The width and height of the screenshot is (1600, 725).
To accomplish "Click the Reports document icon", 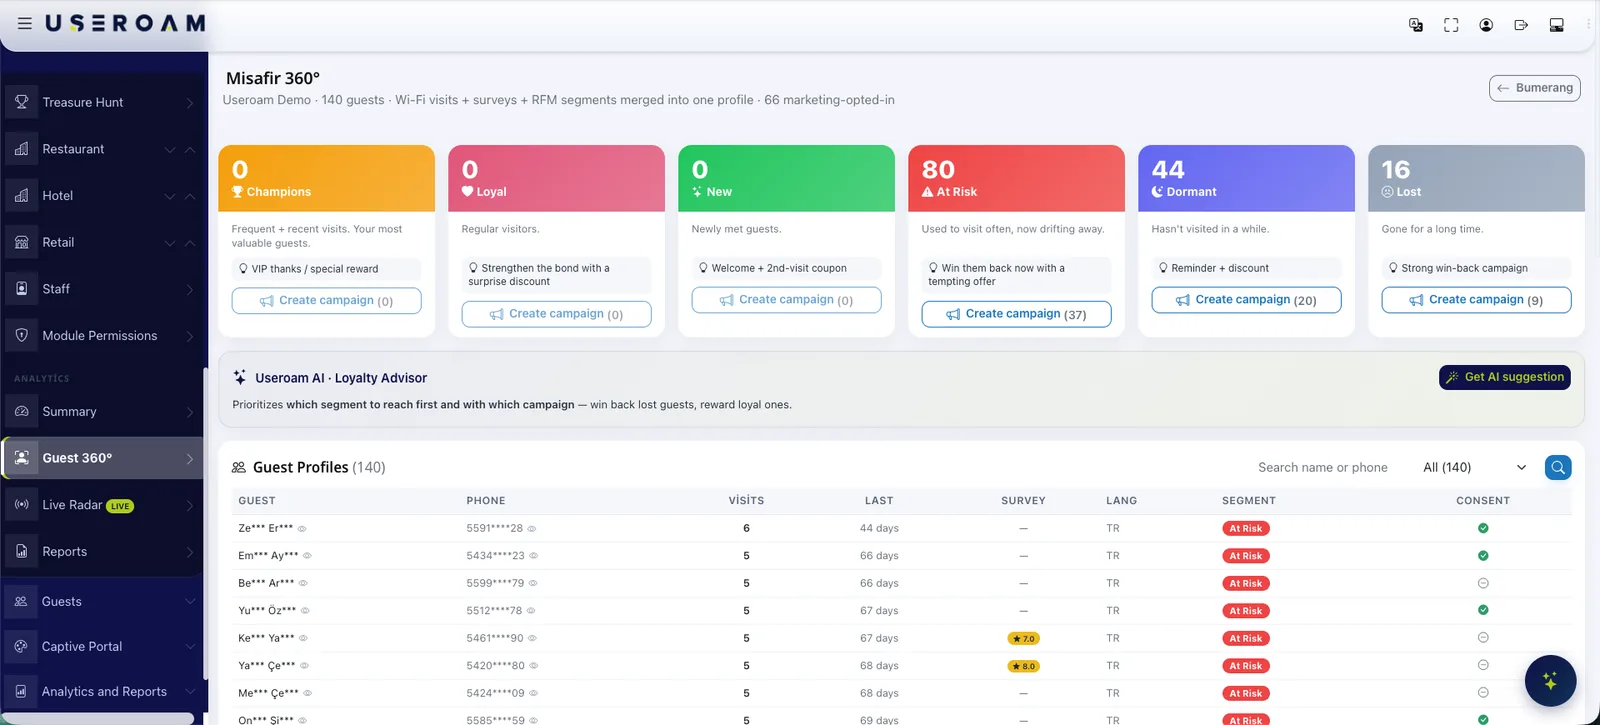I will click(22, 551).
